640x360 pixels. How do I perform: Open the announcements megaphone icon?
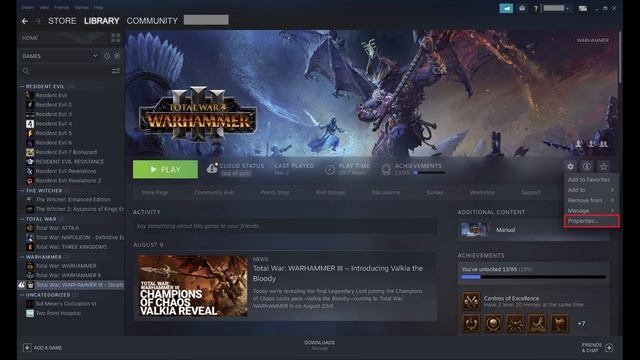[x=506, y=8]
